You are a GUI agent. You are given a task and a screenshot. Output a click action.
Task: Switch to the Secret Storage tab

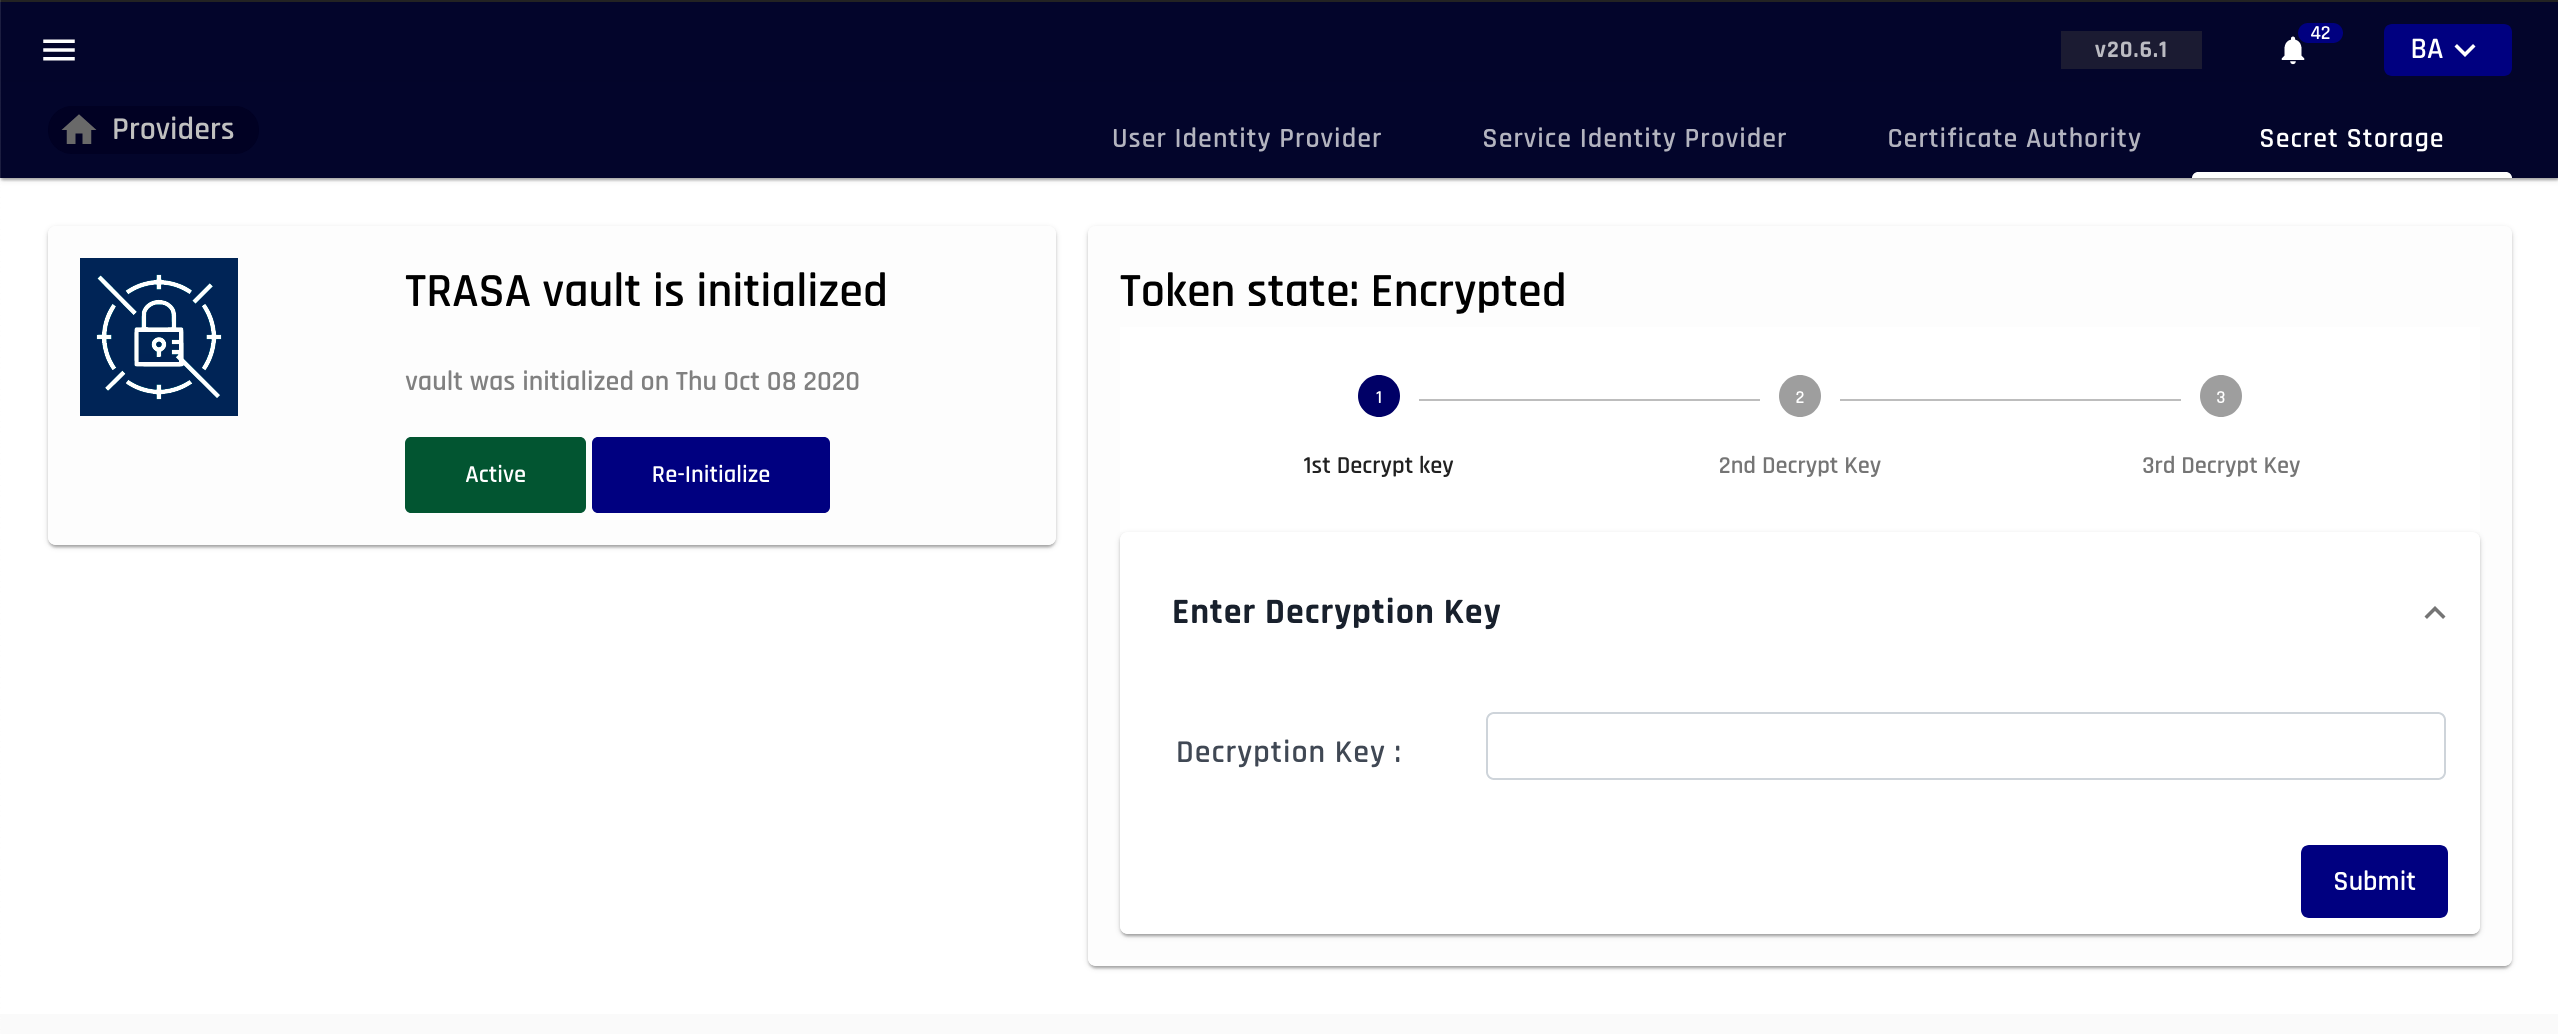[2351, 138]
